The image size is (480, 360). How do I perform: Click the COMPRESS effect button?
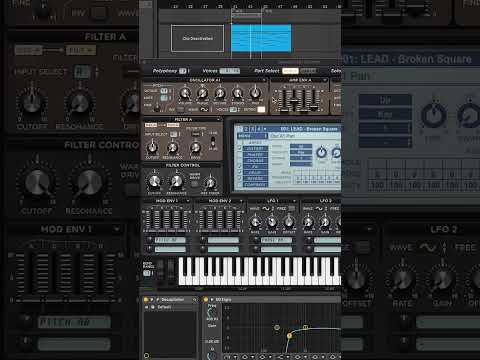point(255,185)
